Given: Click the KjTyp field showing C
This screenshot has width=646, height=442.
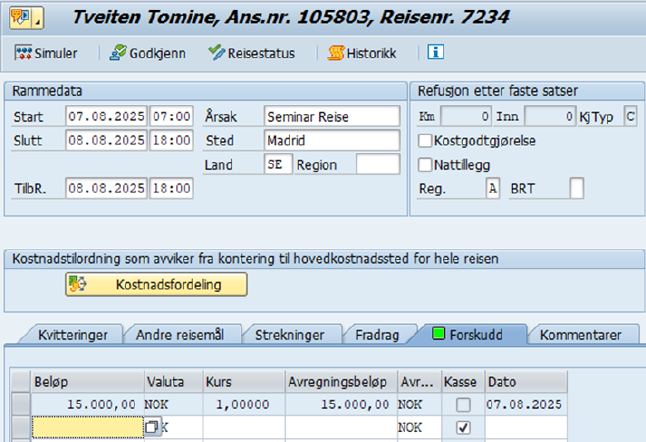Looking at the screenshot, I should [x=630, y=116].
